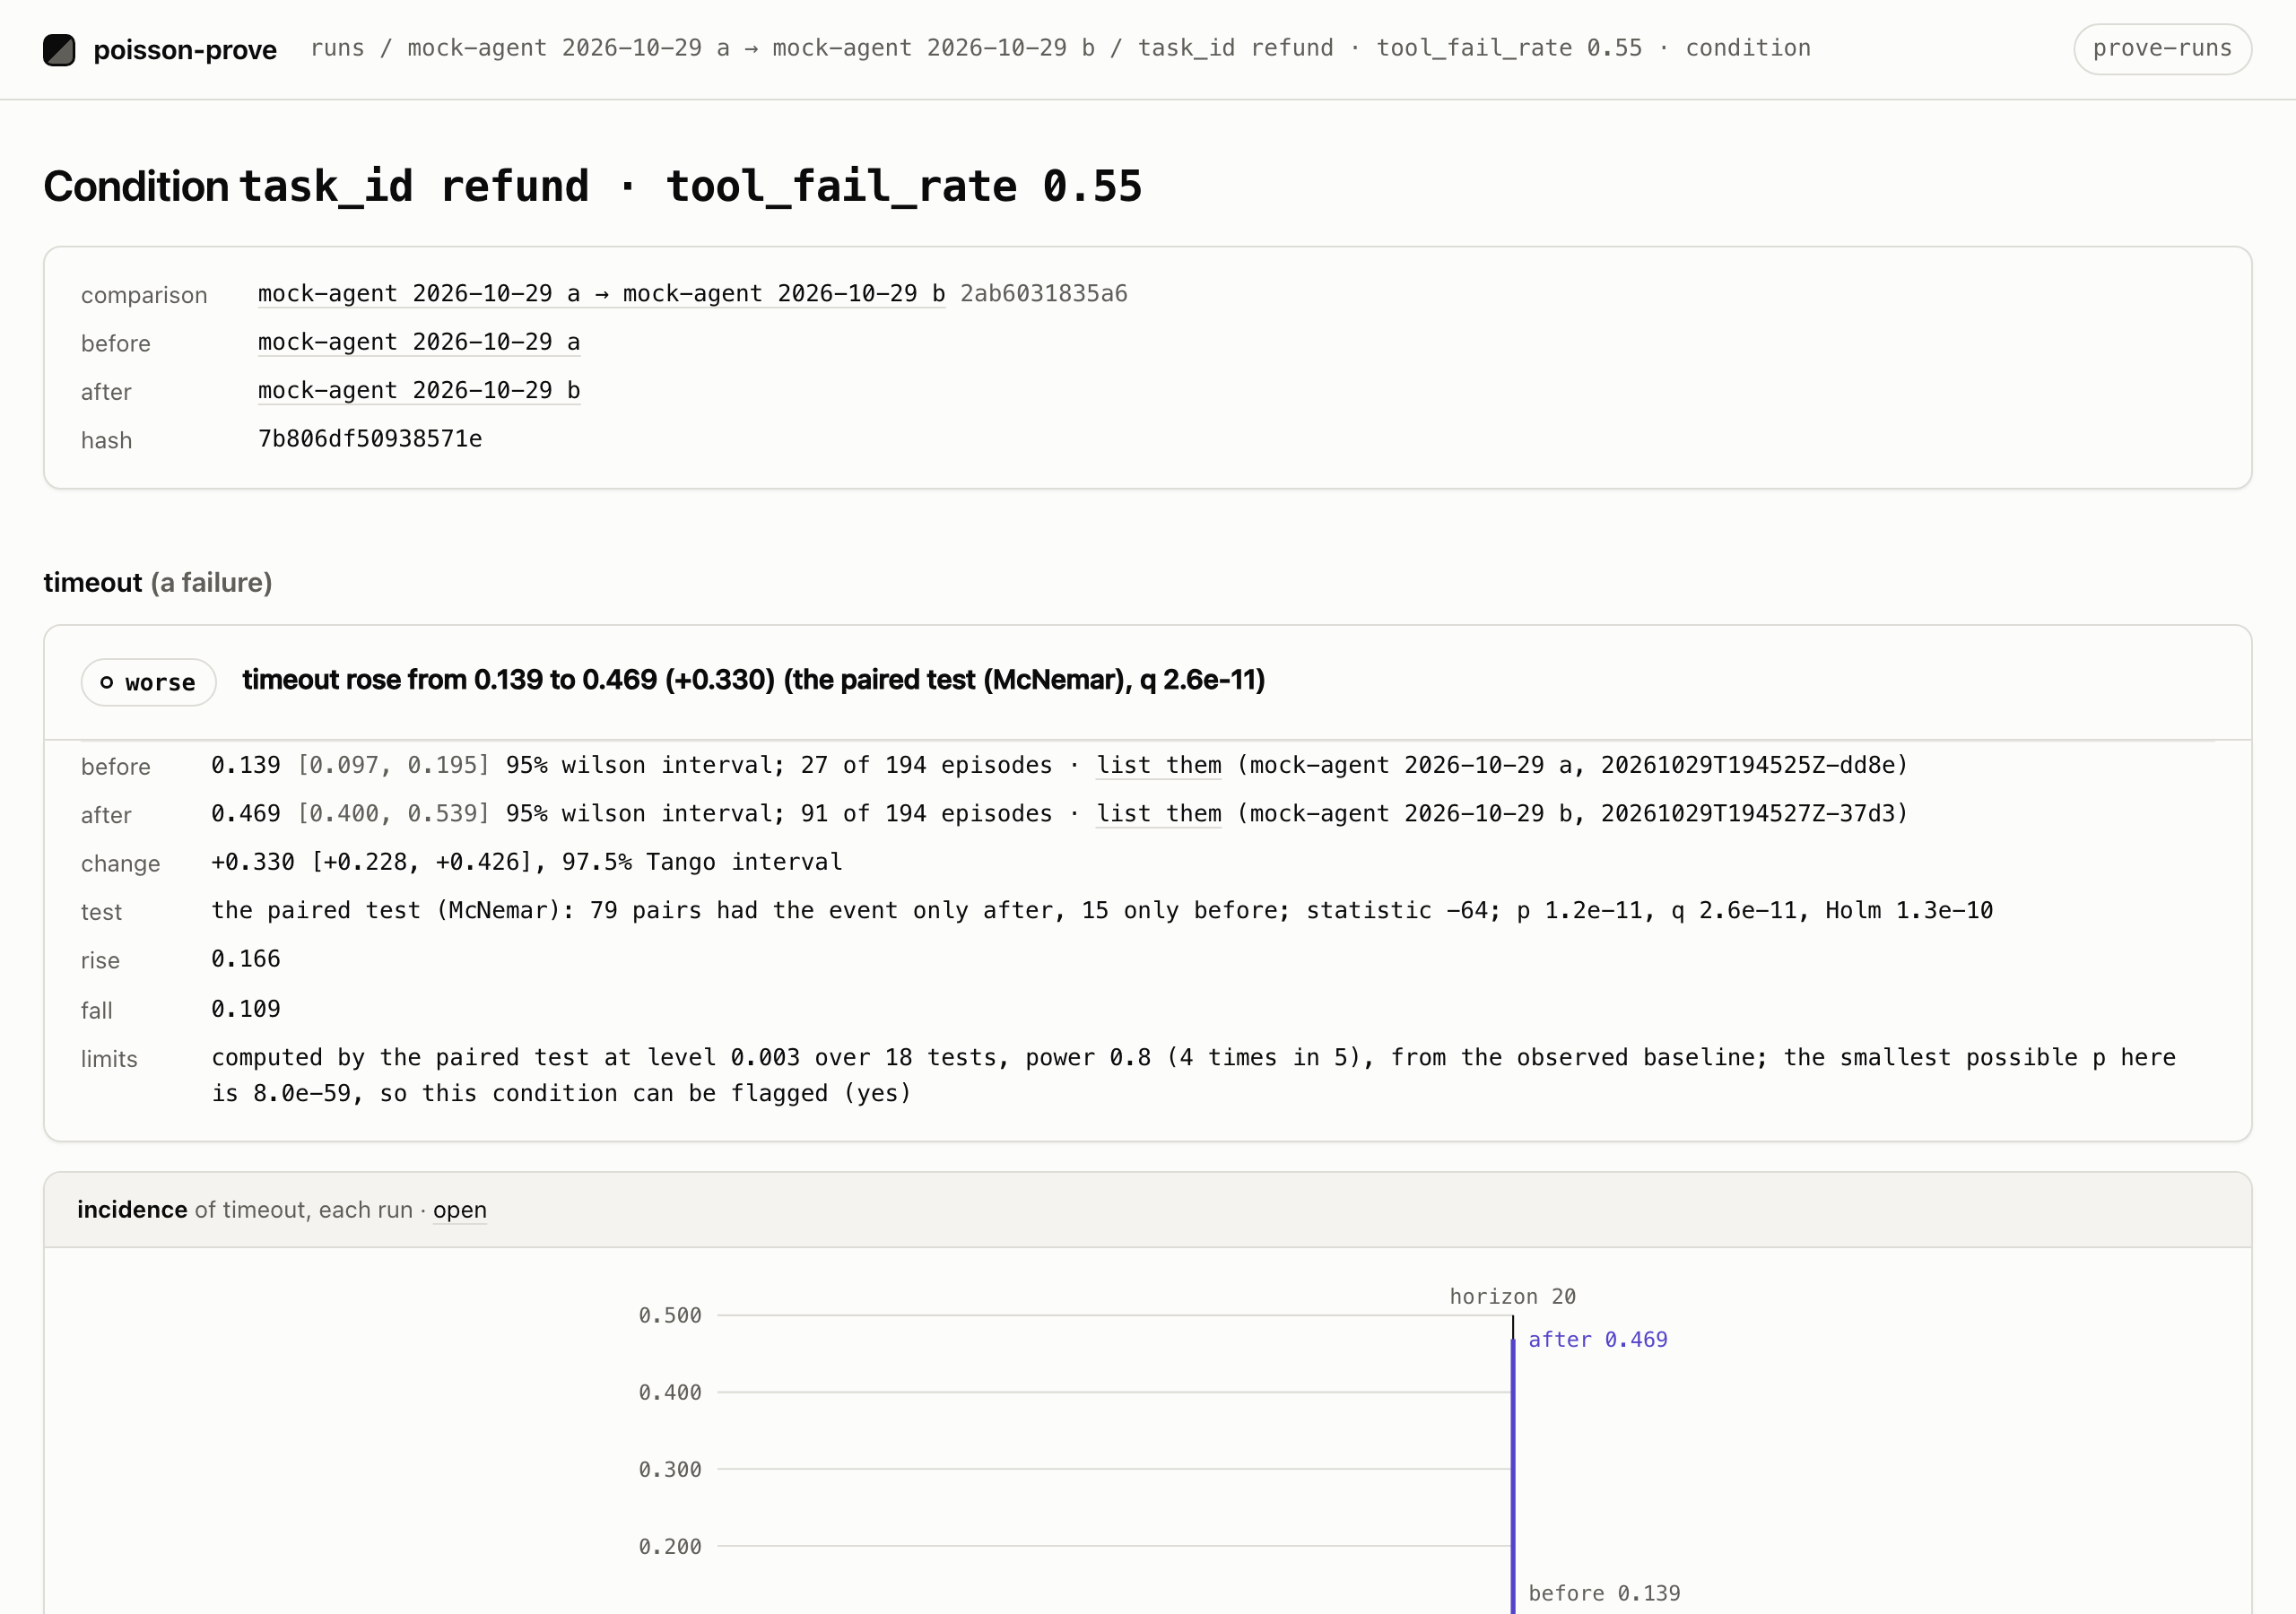List them for after 91 of 194 episodes
Image resolution: width=2296 pixels, height=1614 pixels.
(1158, 814)
